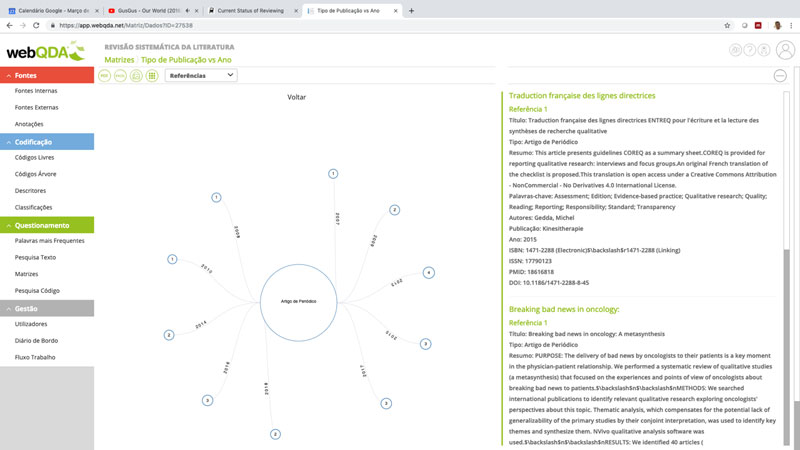Click the webQDA logo
The image size is (800, 450).
(45, 52)
